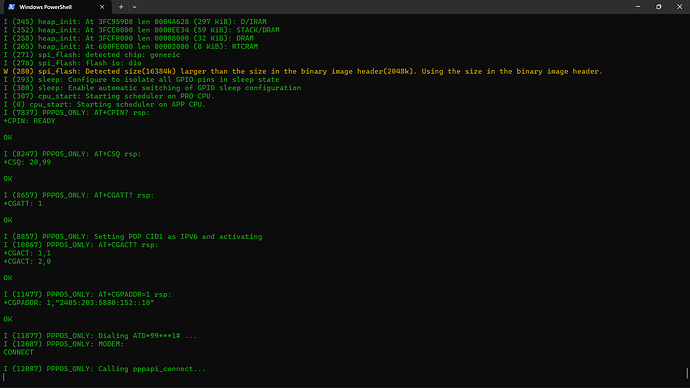This screenshot has height=388, width=690.
Task: Click the spi_flash yellow warning line
Action: 303,71
